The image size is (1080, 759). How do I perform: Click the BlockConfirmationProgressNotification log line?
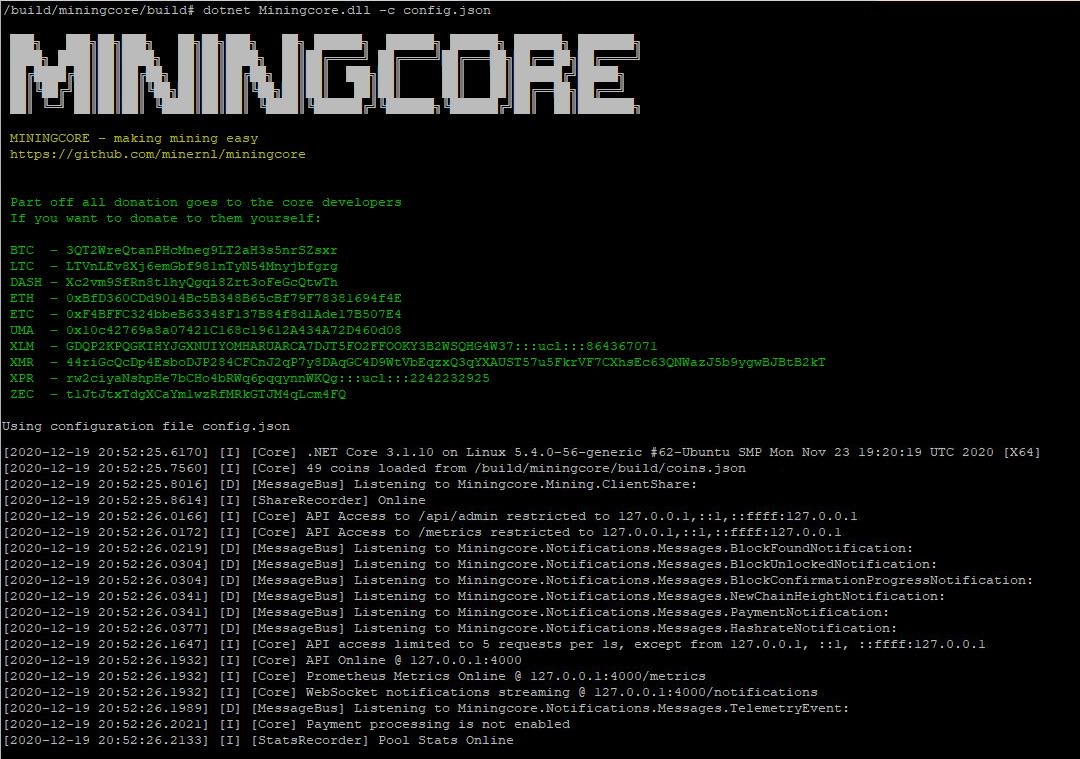[x=518, y=580]
